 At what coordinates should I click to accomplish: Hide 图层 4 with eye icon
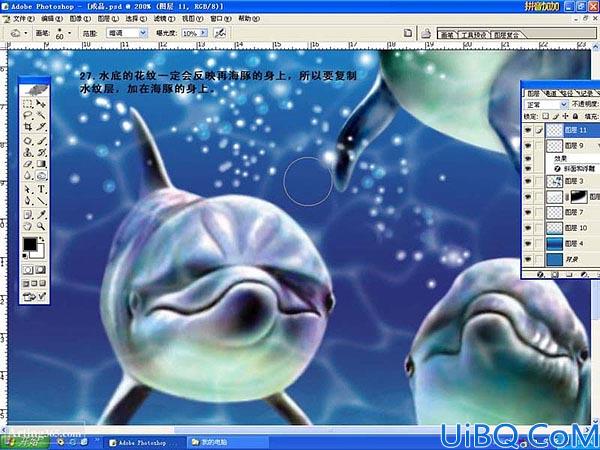point(528,243)
